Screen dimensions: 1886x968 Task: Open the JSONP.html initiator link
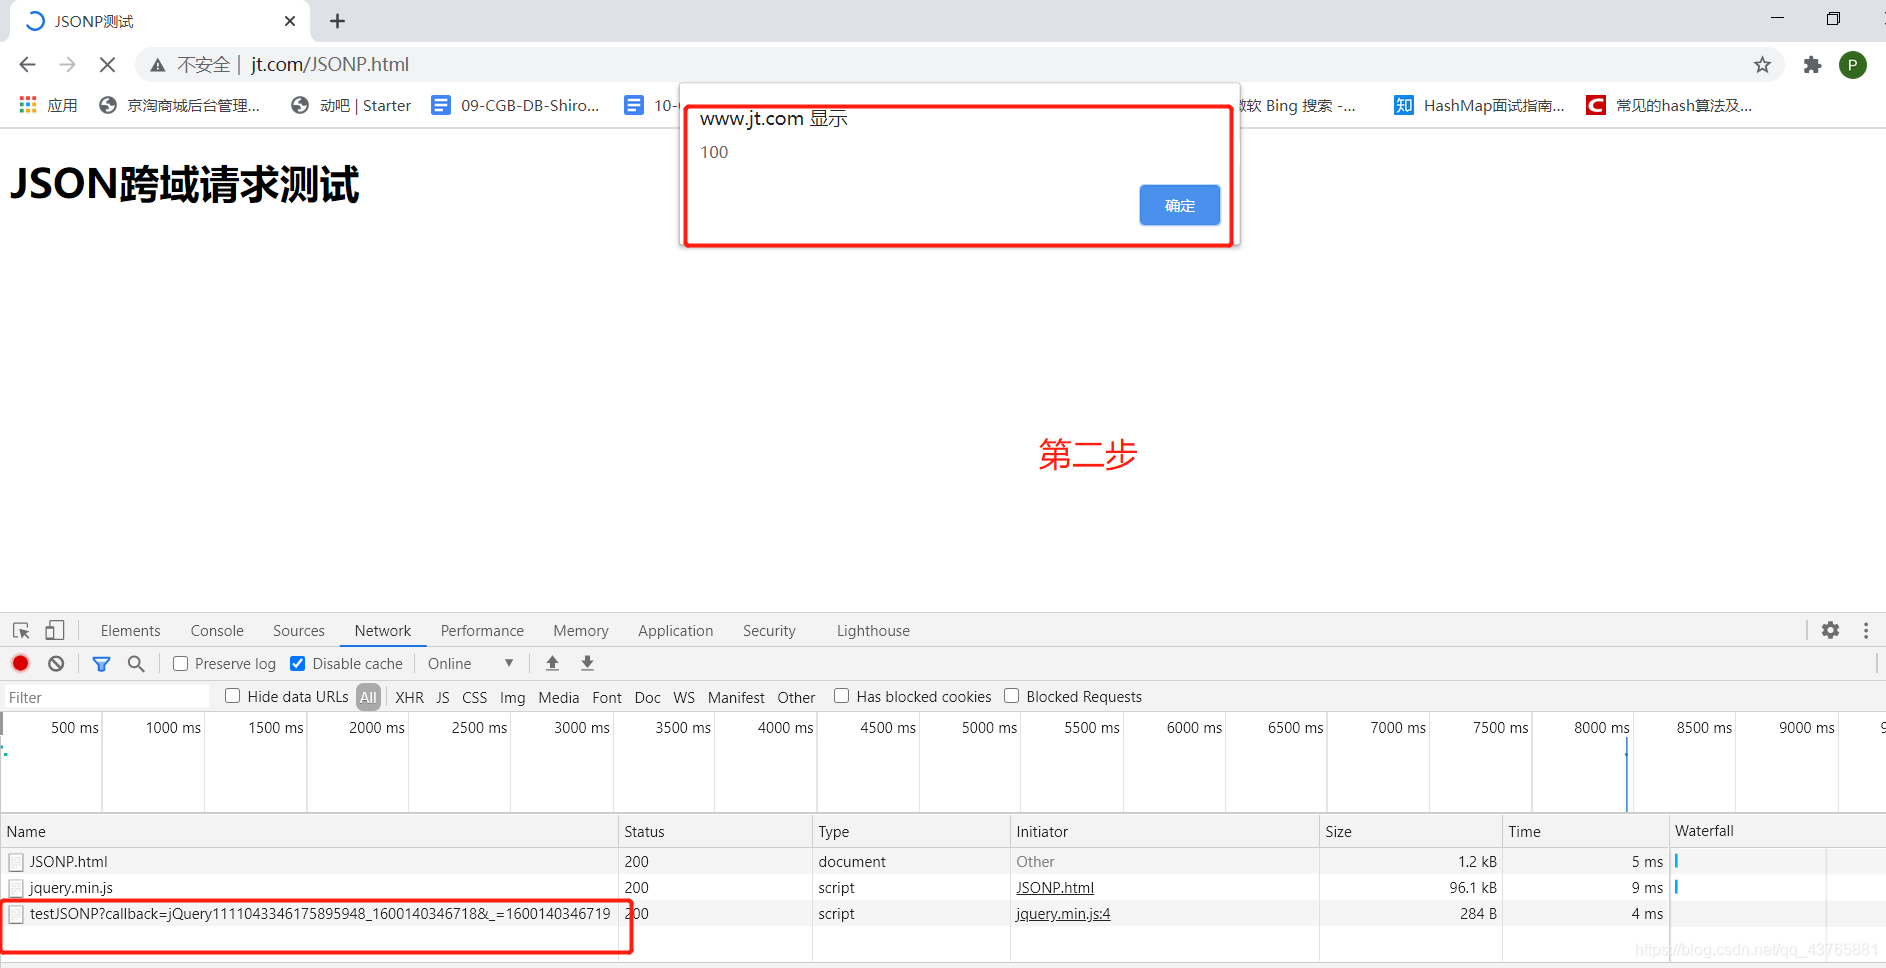coord(1055,888)
